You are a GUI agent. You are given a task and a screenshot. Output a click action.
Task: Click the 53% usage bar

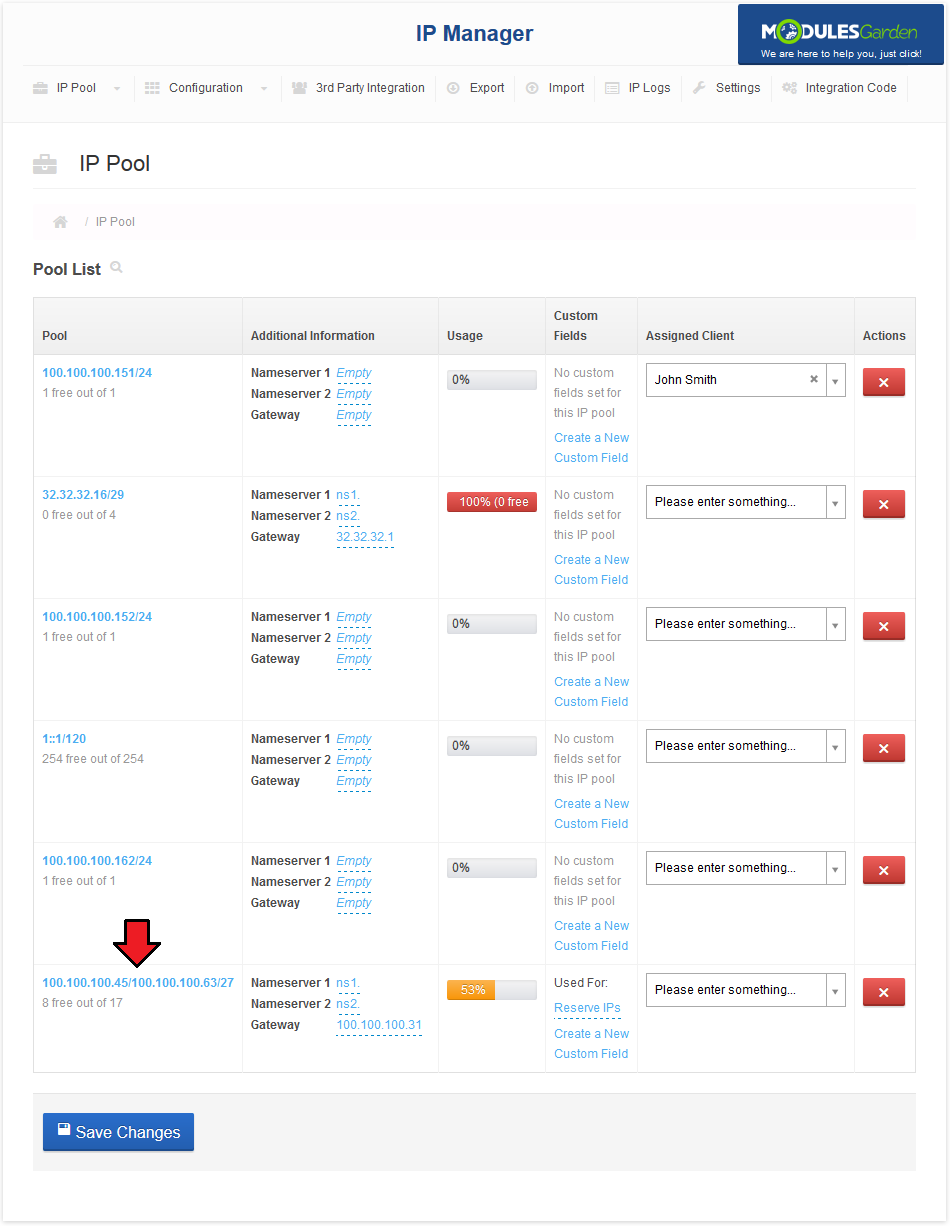pyautogui.click(x=492, y=990)
